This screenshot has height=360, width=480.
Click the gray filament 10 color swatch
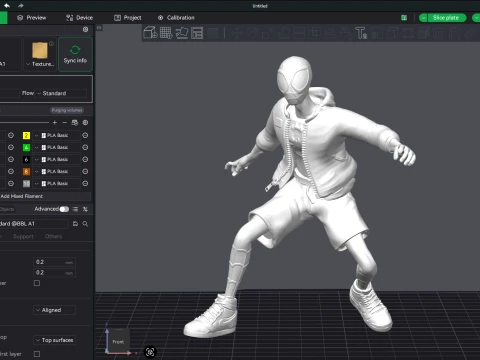(x=26, y=183)
